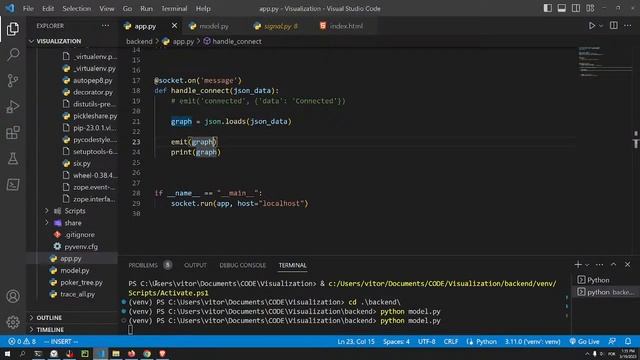Maximize the terminal panel with the up chevron
This screenshot has height=360, width=640.
coord(613,265)
